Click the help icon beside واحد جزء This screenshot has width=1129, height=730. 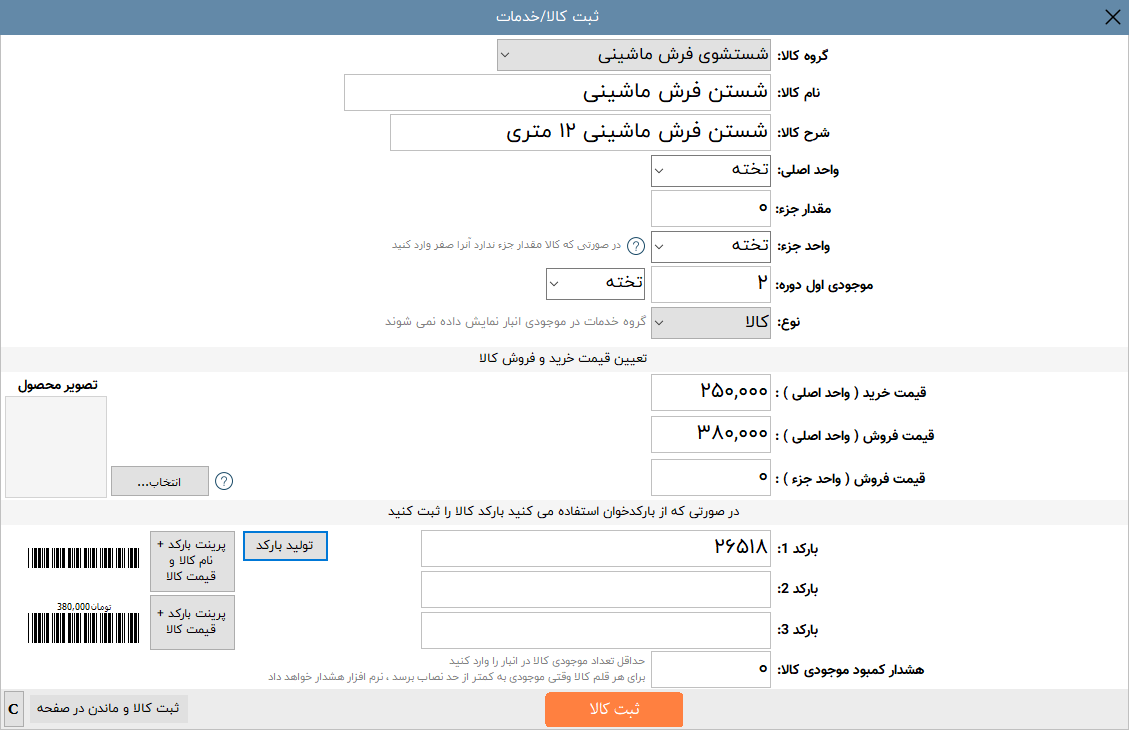click(x=636, y=246)
